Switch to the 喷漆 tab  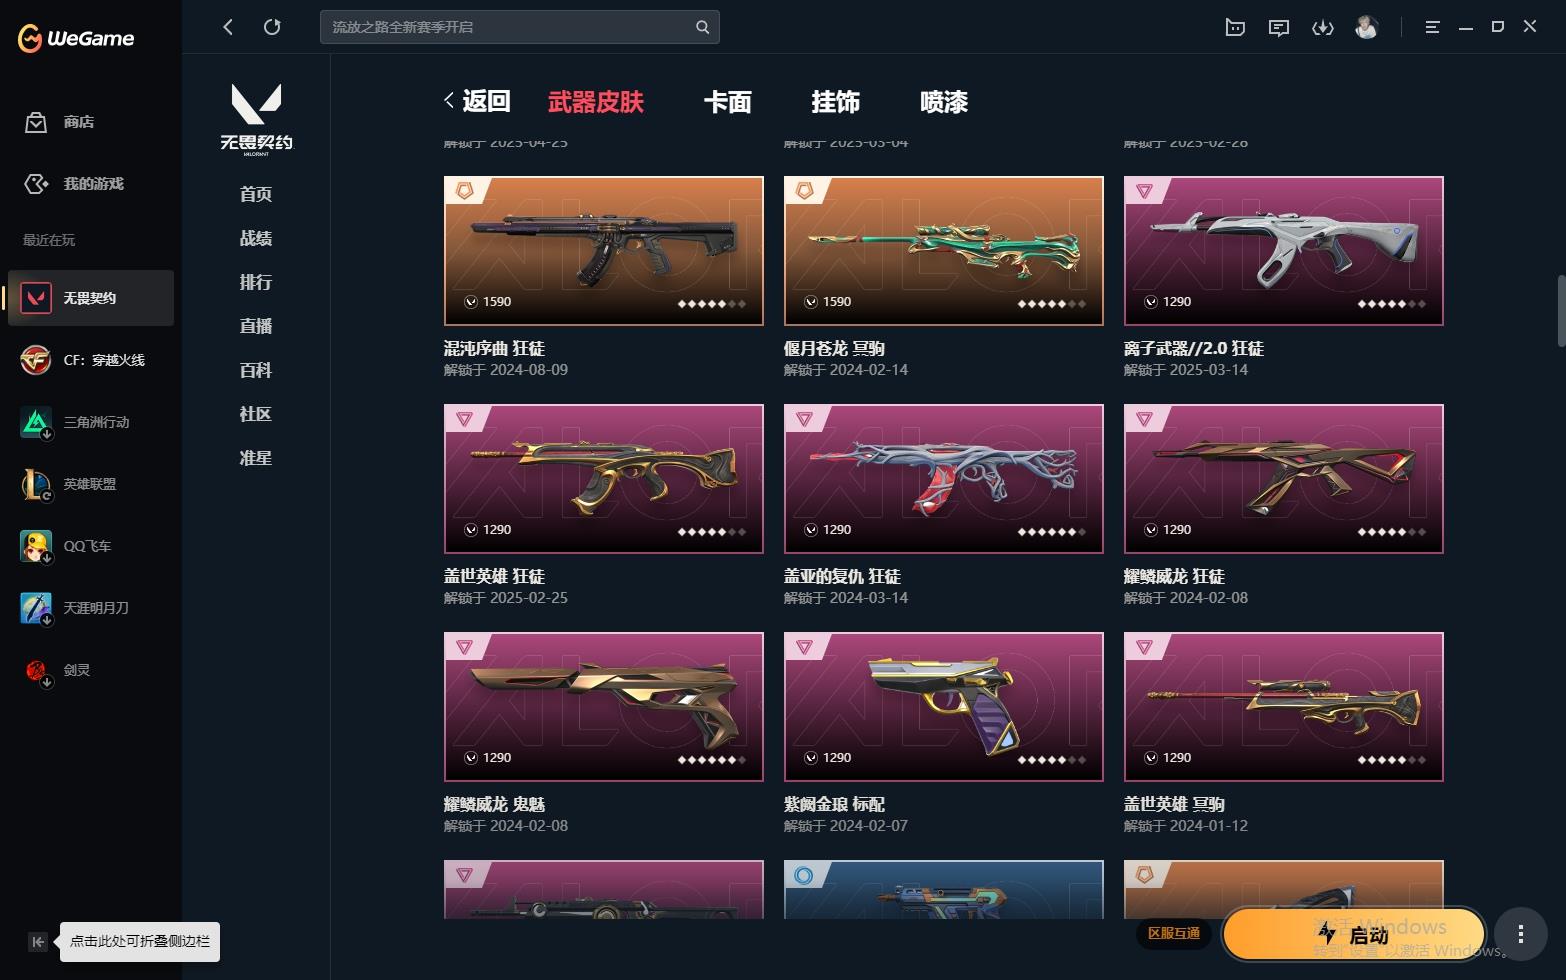tap(943, 102)
